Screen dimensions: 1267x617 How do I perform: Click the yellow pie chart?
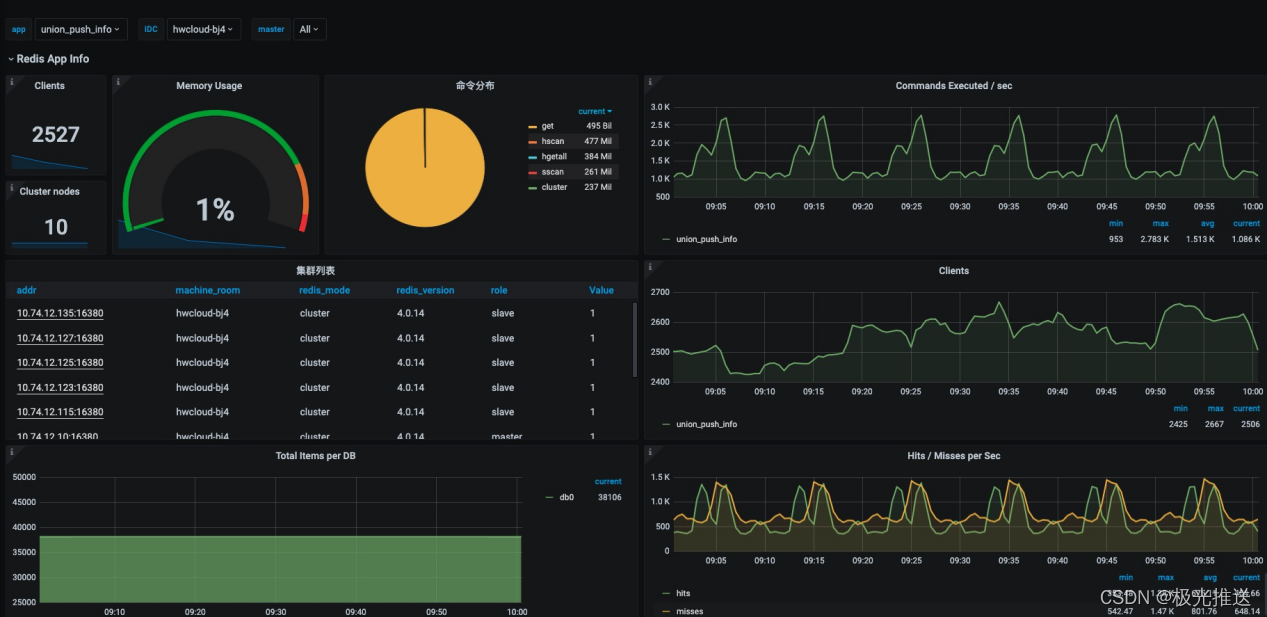click(x=424, y=166)
